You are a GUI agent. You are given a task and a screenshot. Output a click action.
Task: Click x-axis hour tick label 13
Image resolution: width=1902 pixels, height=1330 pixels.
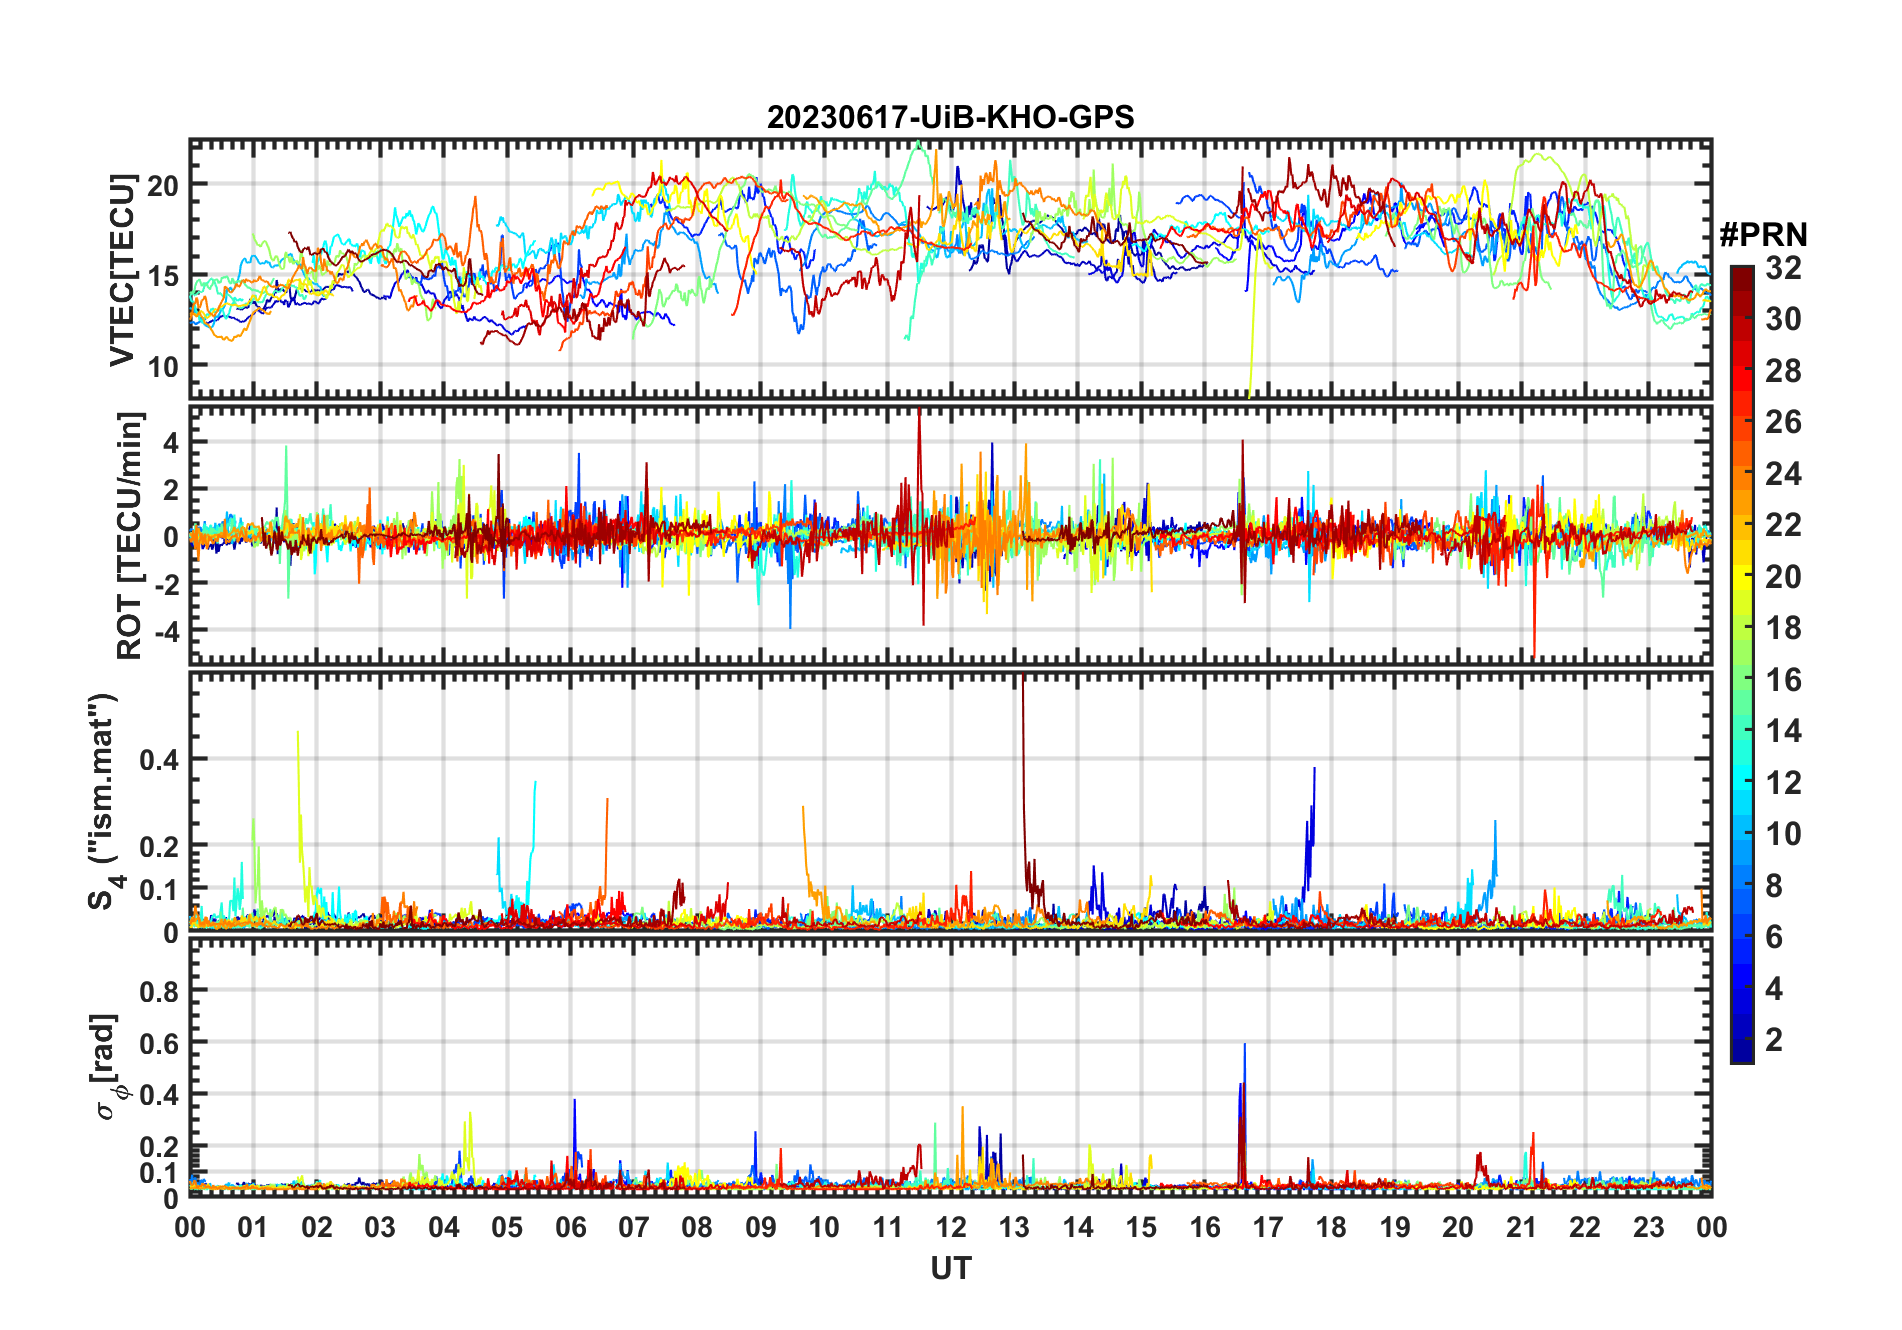[1014, 1227]
